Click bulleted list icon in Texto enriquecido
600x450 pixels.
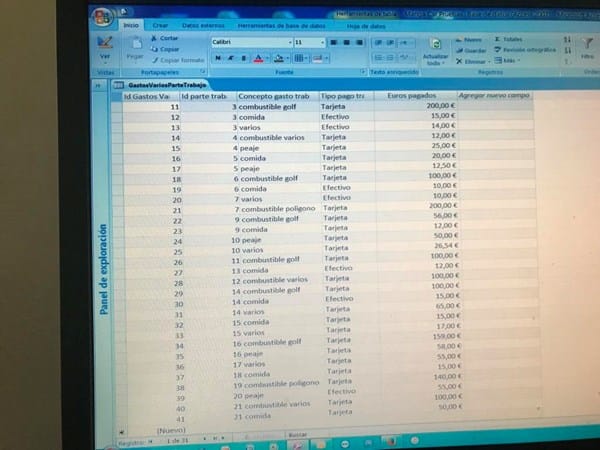(x=390, y=58)
